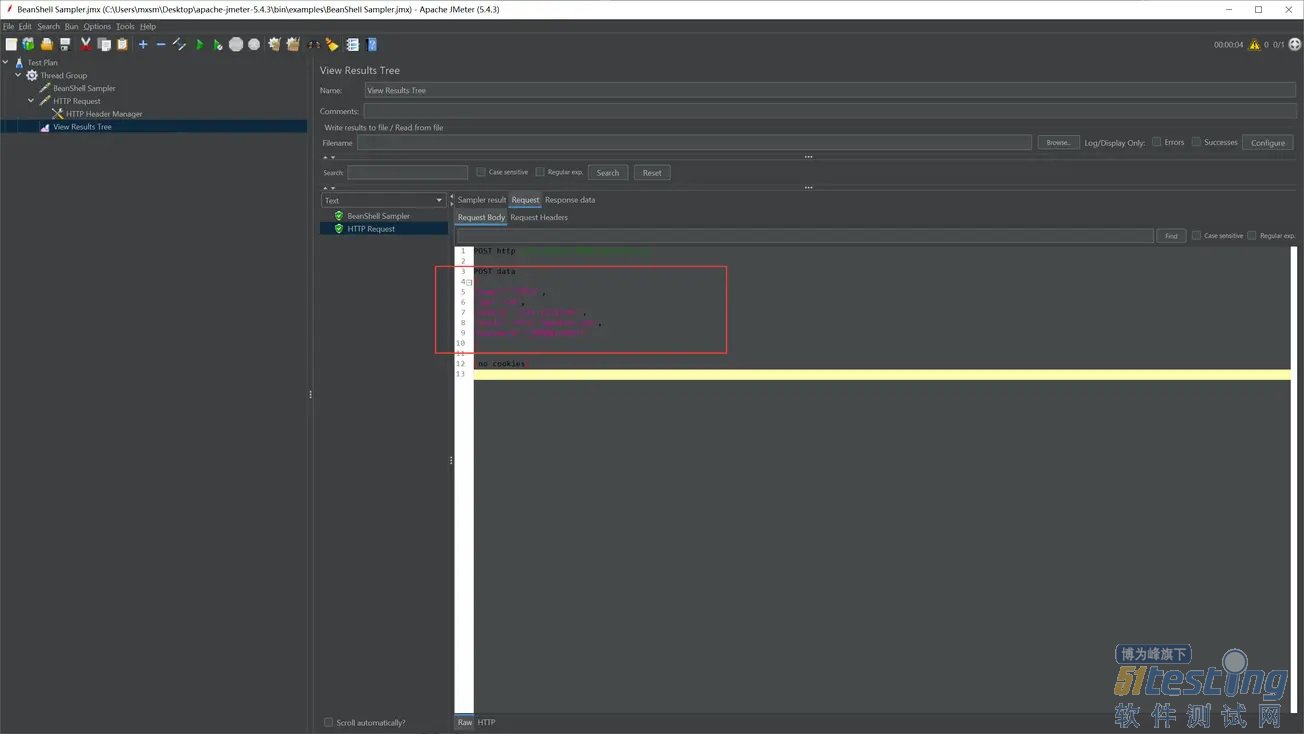The image size is (1304, 734).
Task: Tick Case sensitive beside the Search button
Action: [481, 172]
